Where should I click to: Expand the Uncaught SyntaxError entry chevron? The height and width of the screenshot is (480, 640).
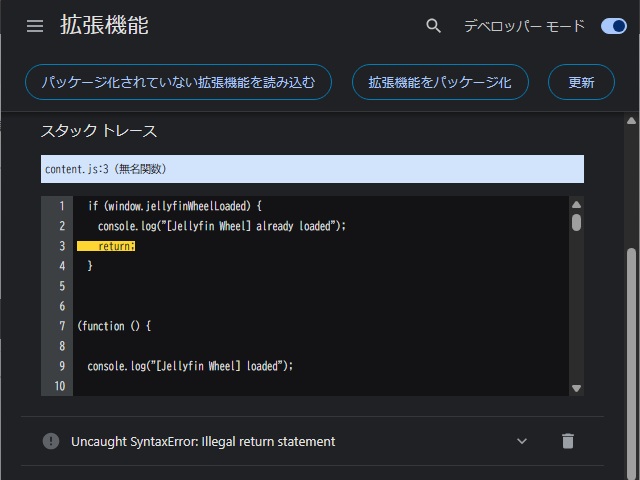521,441
